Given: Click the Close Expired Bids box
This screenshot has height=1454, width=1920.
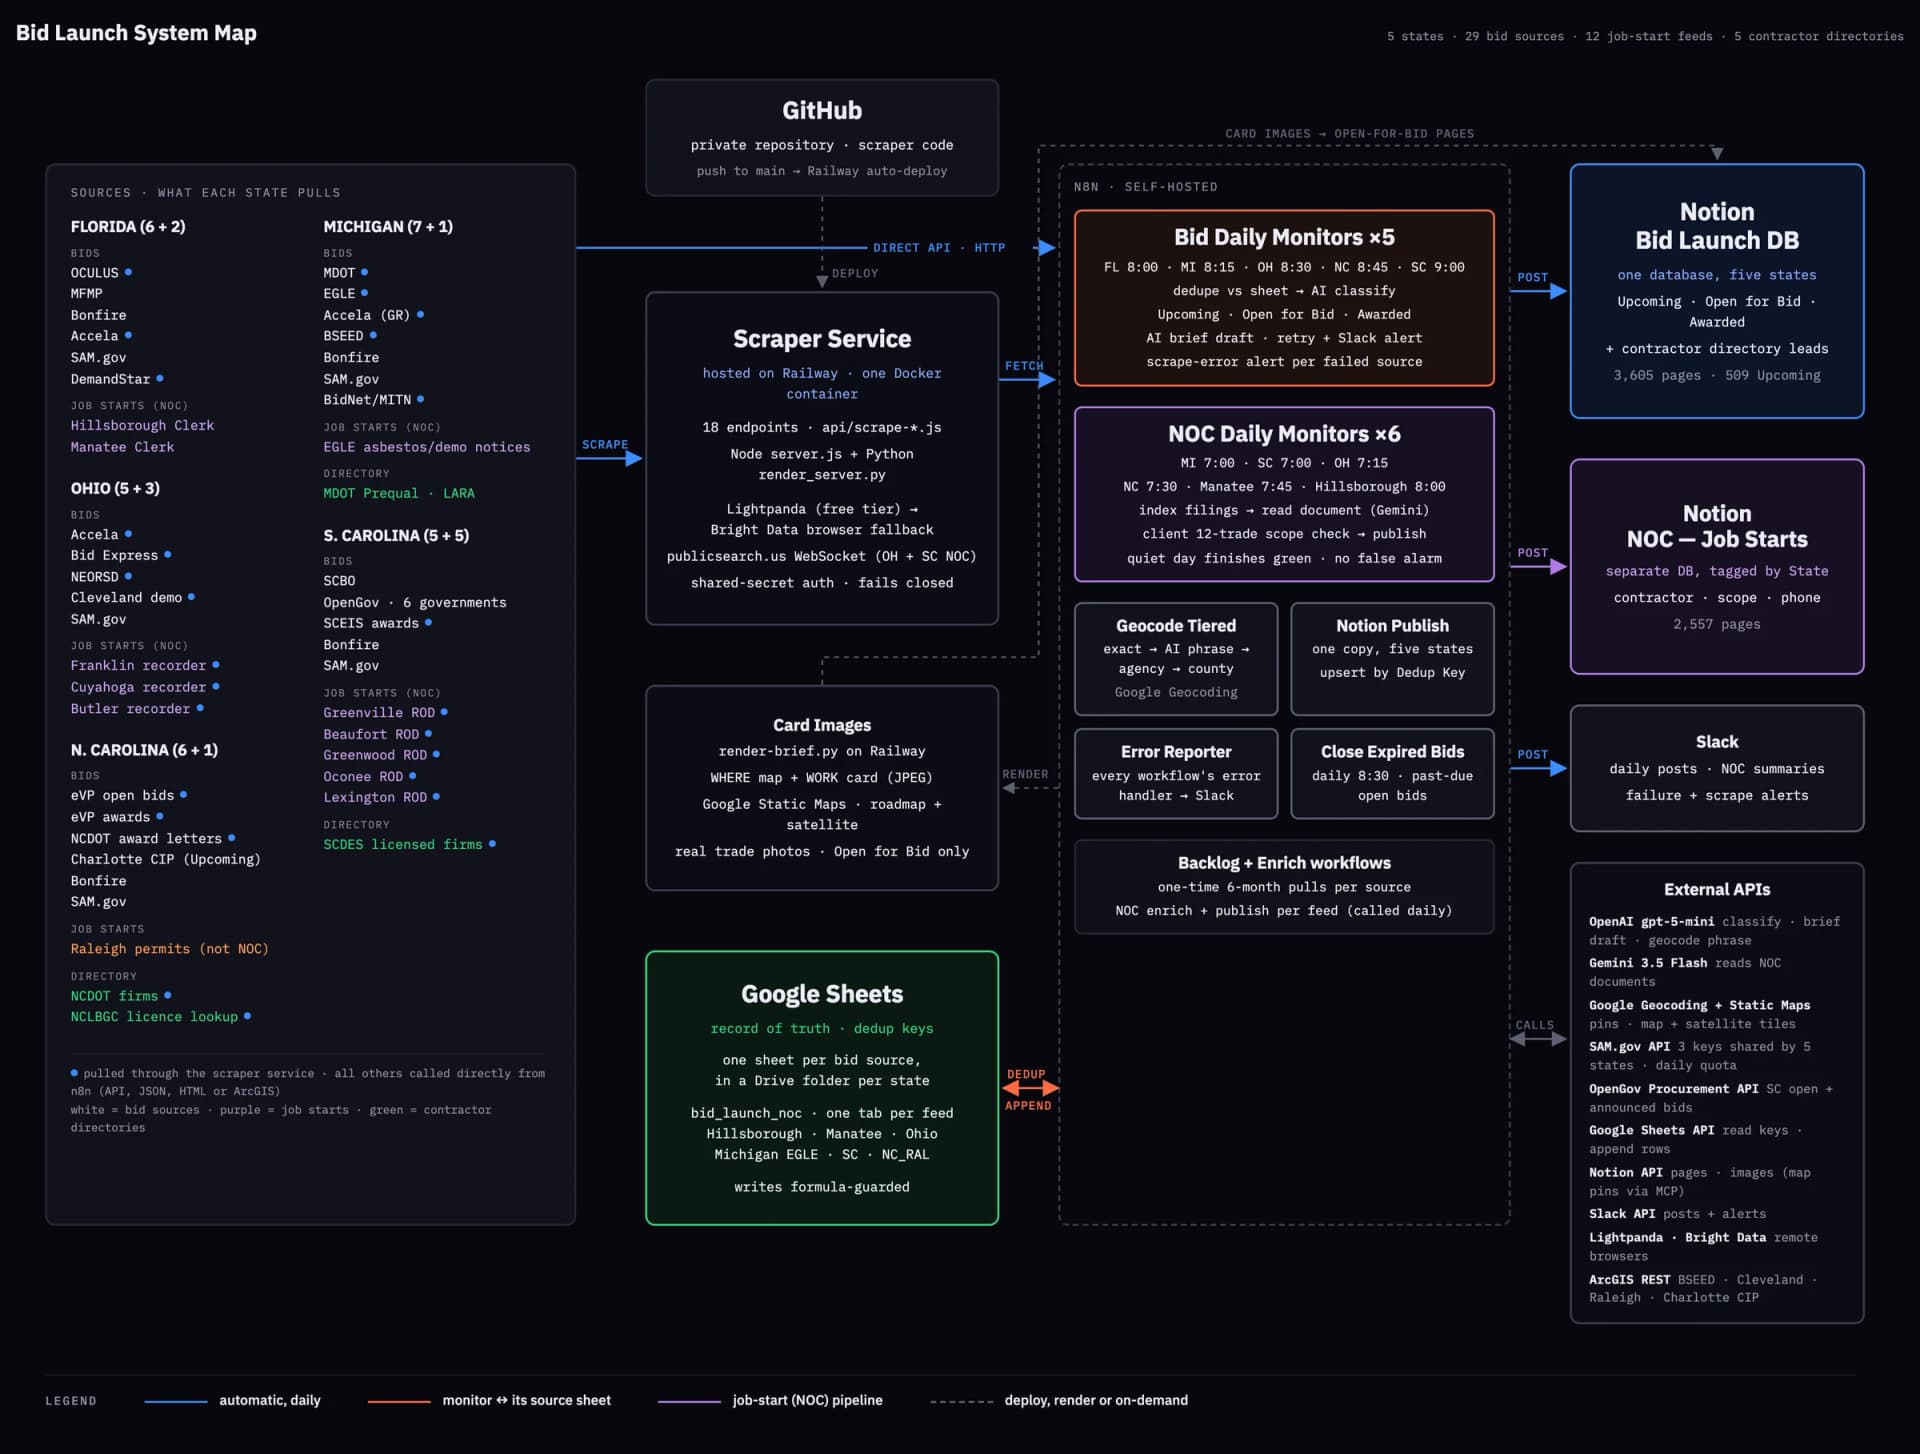Looking at the screenshot, I should tap(1392, 773).
